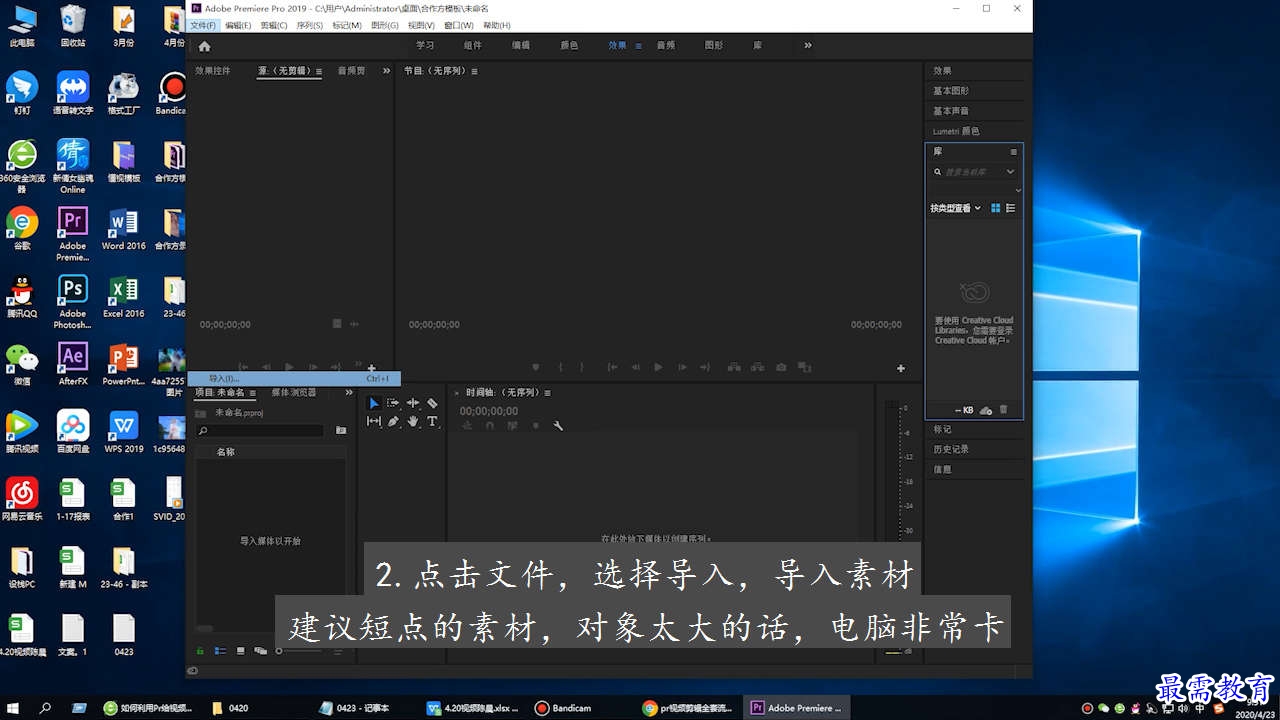Go to Premiere Home screen
The width and height of the screenshot is (1280, 720).
[x=204, y=46]
